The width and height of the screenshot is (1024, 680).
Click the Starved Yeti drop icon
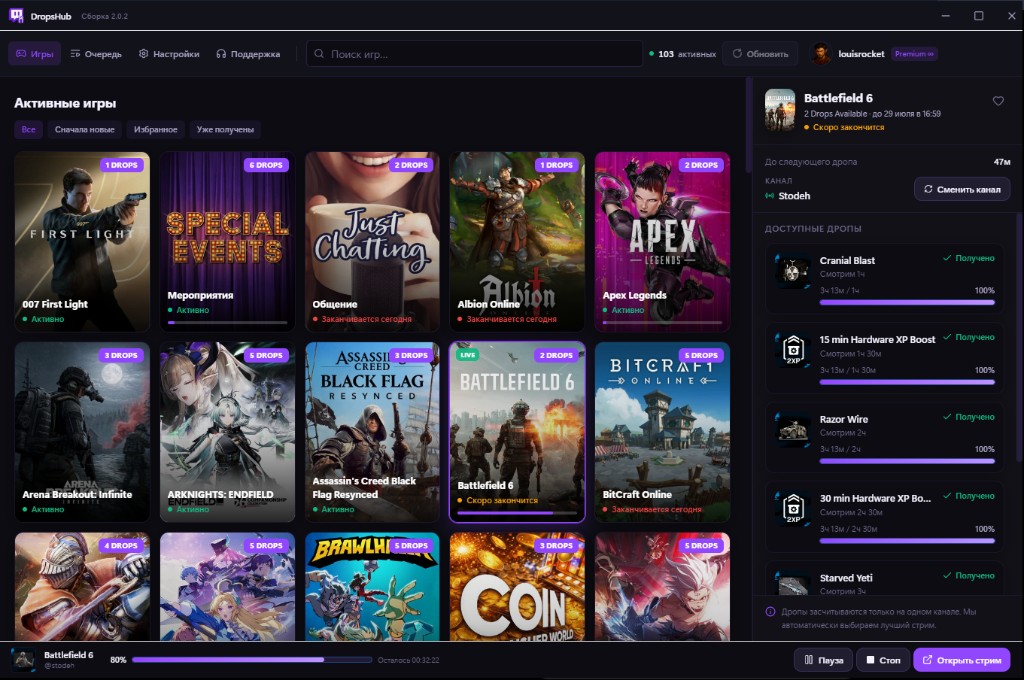(x=793, y=584)
